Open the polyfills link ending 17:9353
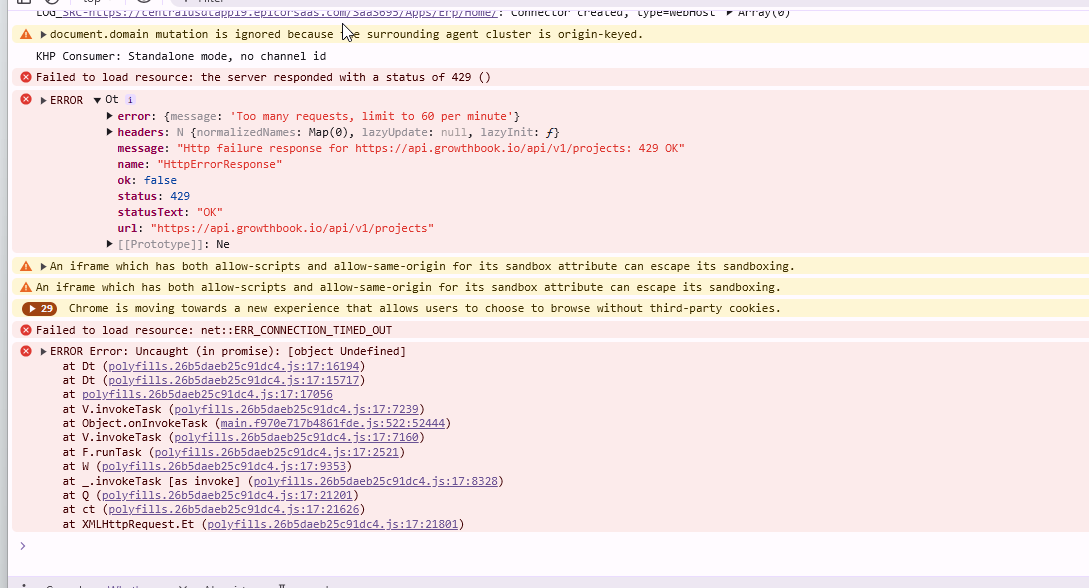The height and width of the screenshot is (588, 1089). click(224, 467)
